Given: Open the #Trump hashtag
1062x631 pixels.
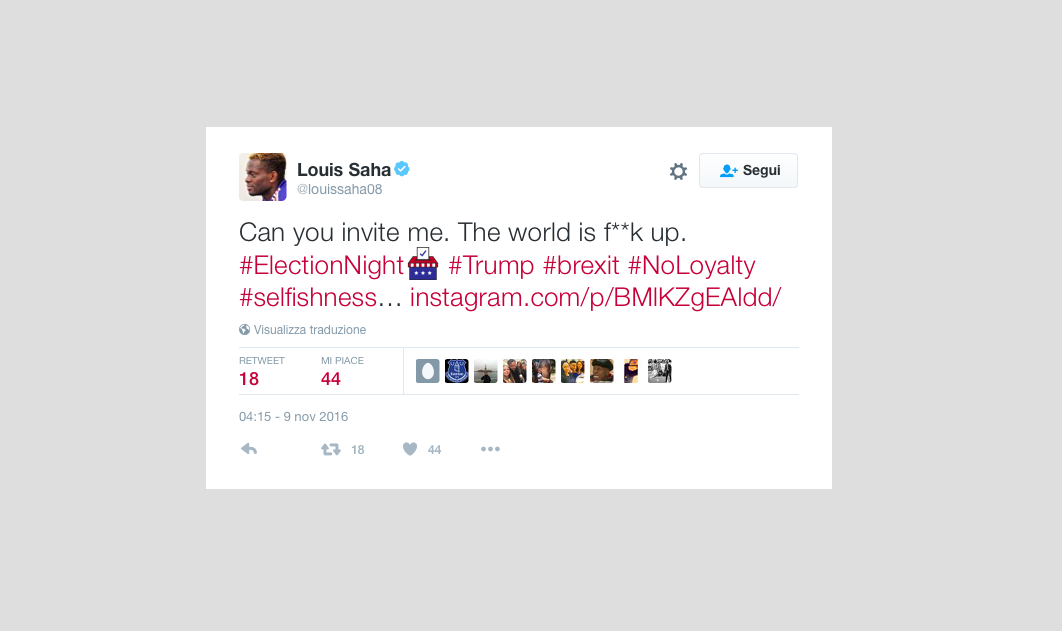Looking at the screenshot, I should click(491, 266).
